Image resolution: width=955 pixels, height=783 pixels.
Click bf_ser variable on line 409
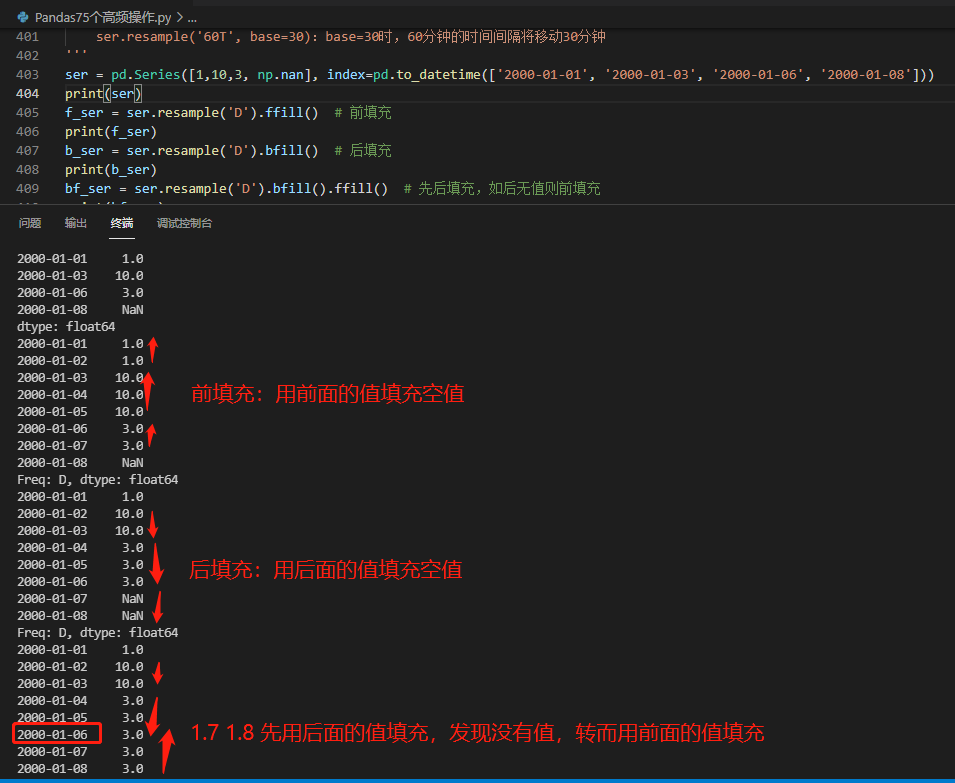(x=88, y=188)
